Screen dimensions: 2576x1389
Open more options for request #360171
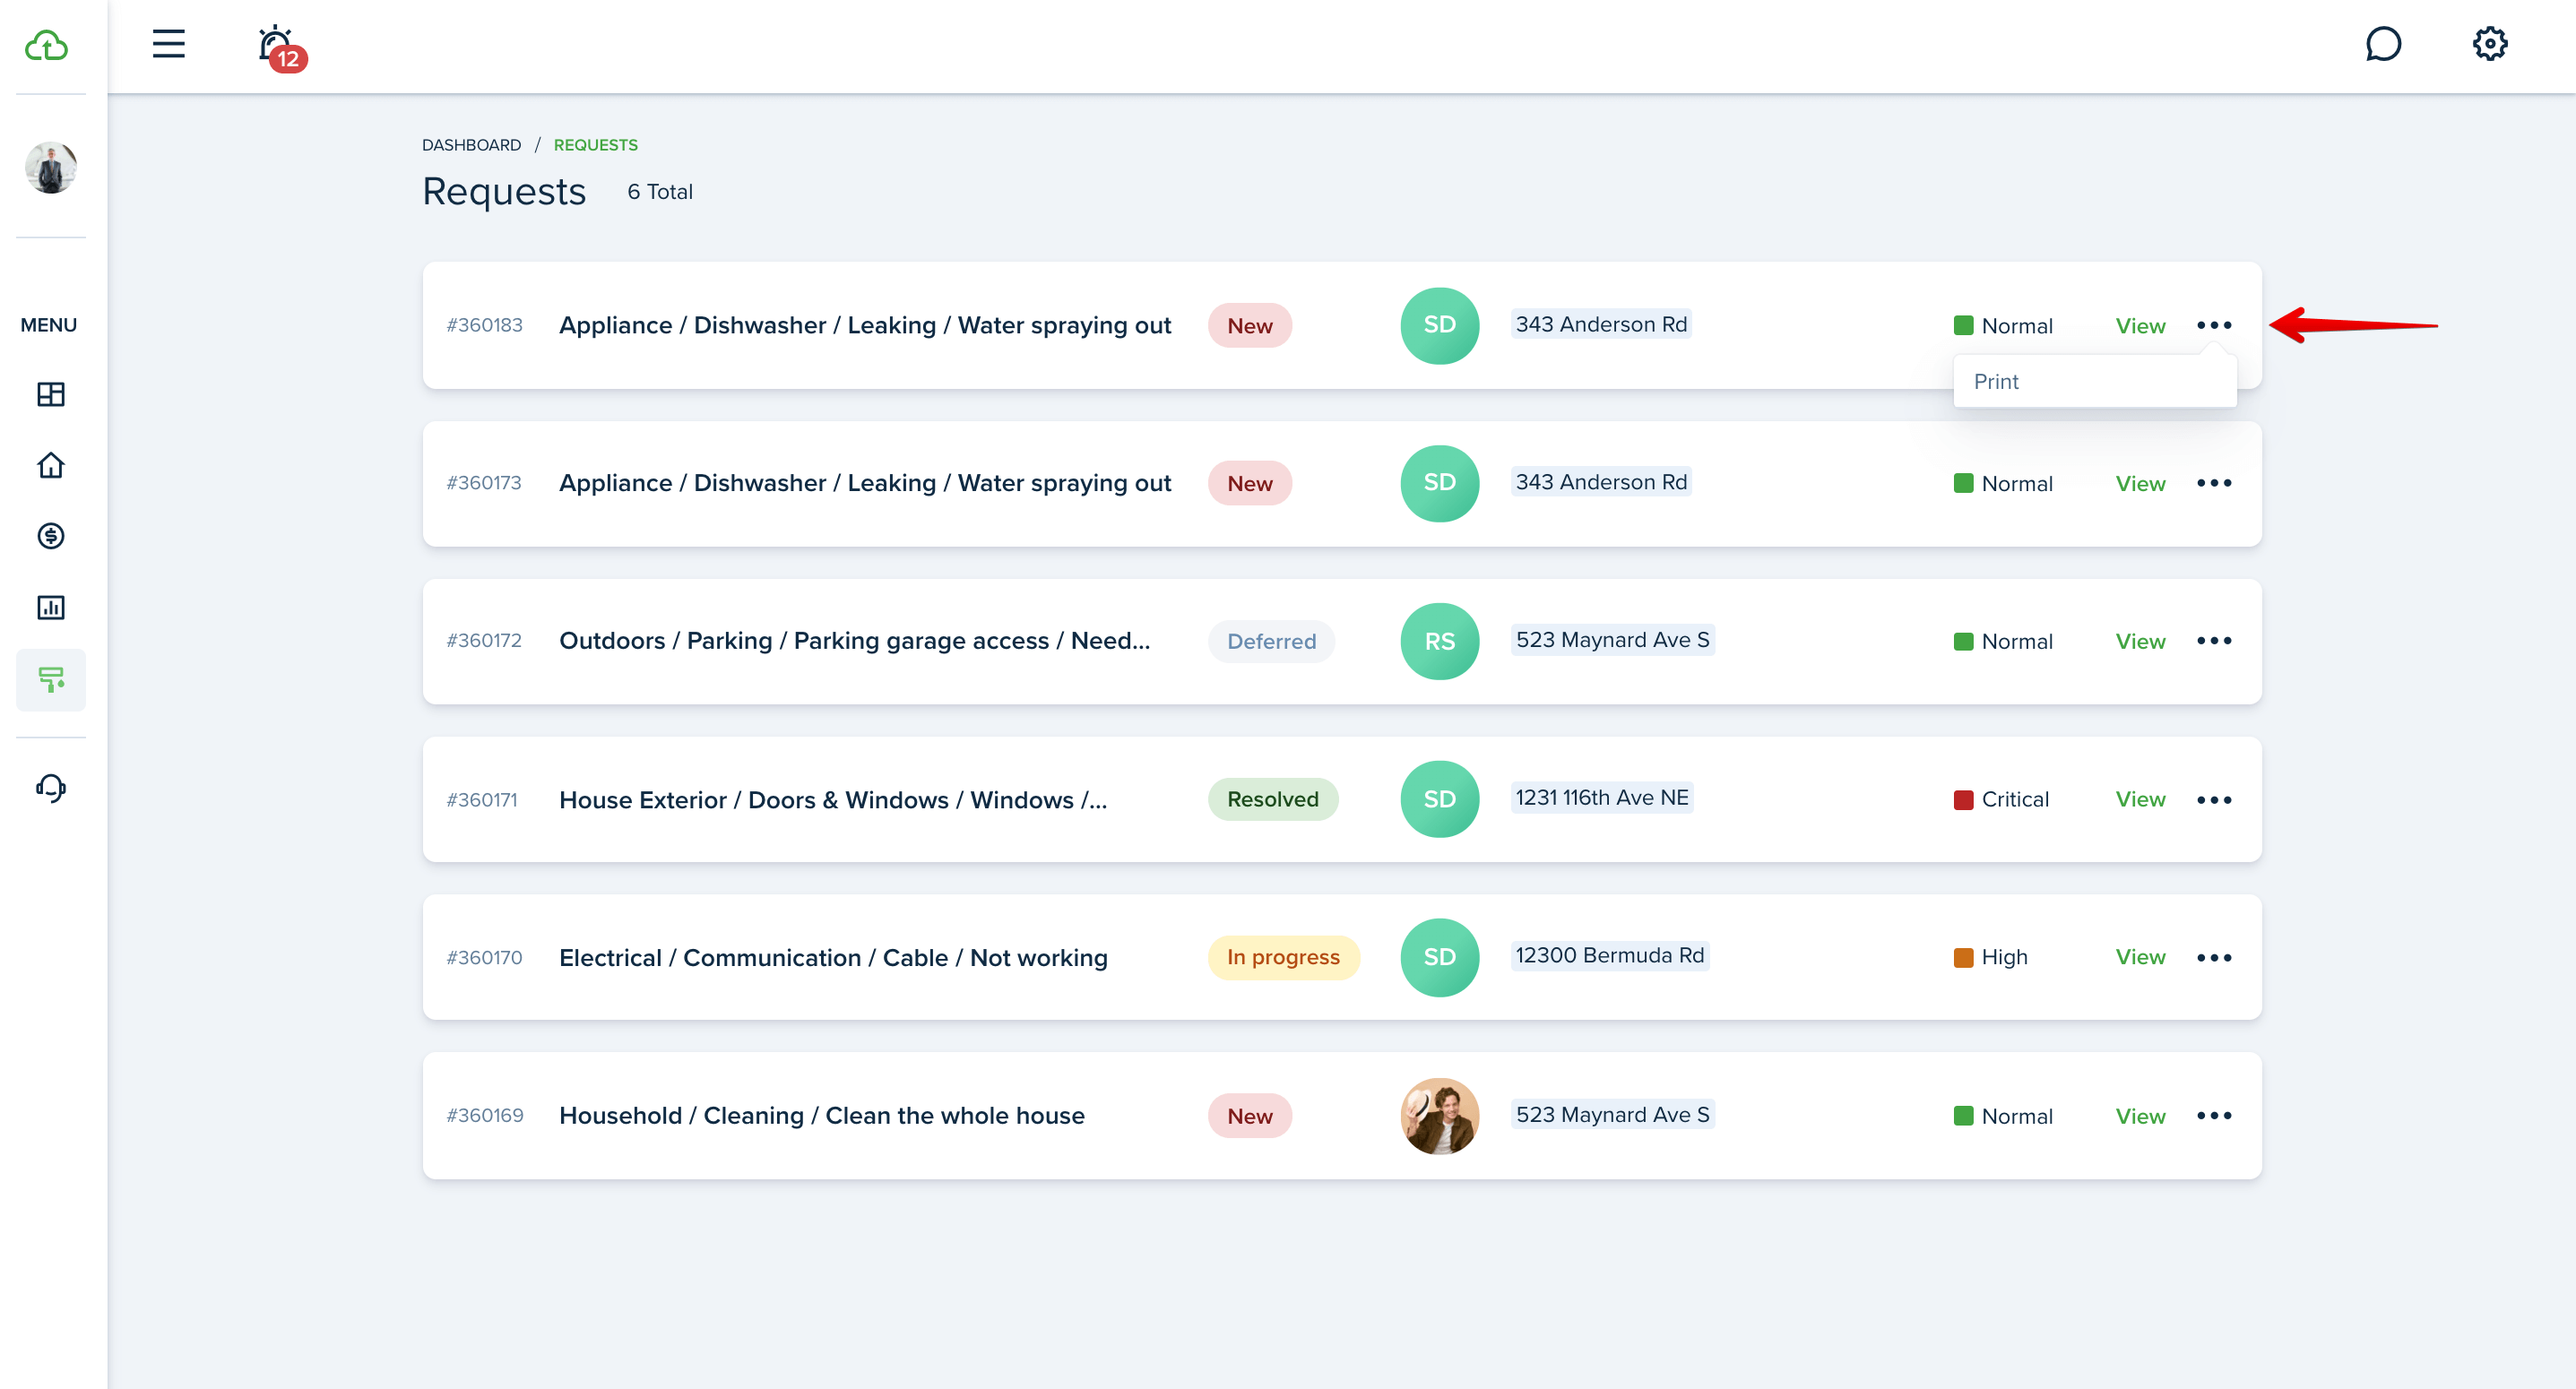click(2214, 800)
